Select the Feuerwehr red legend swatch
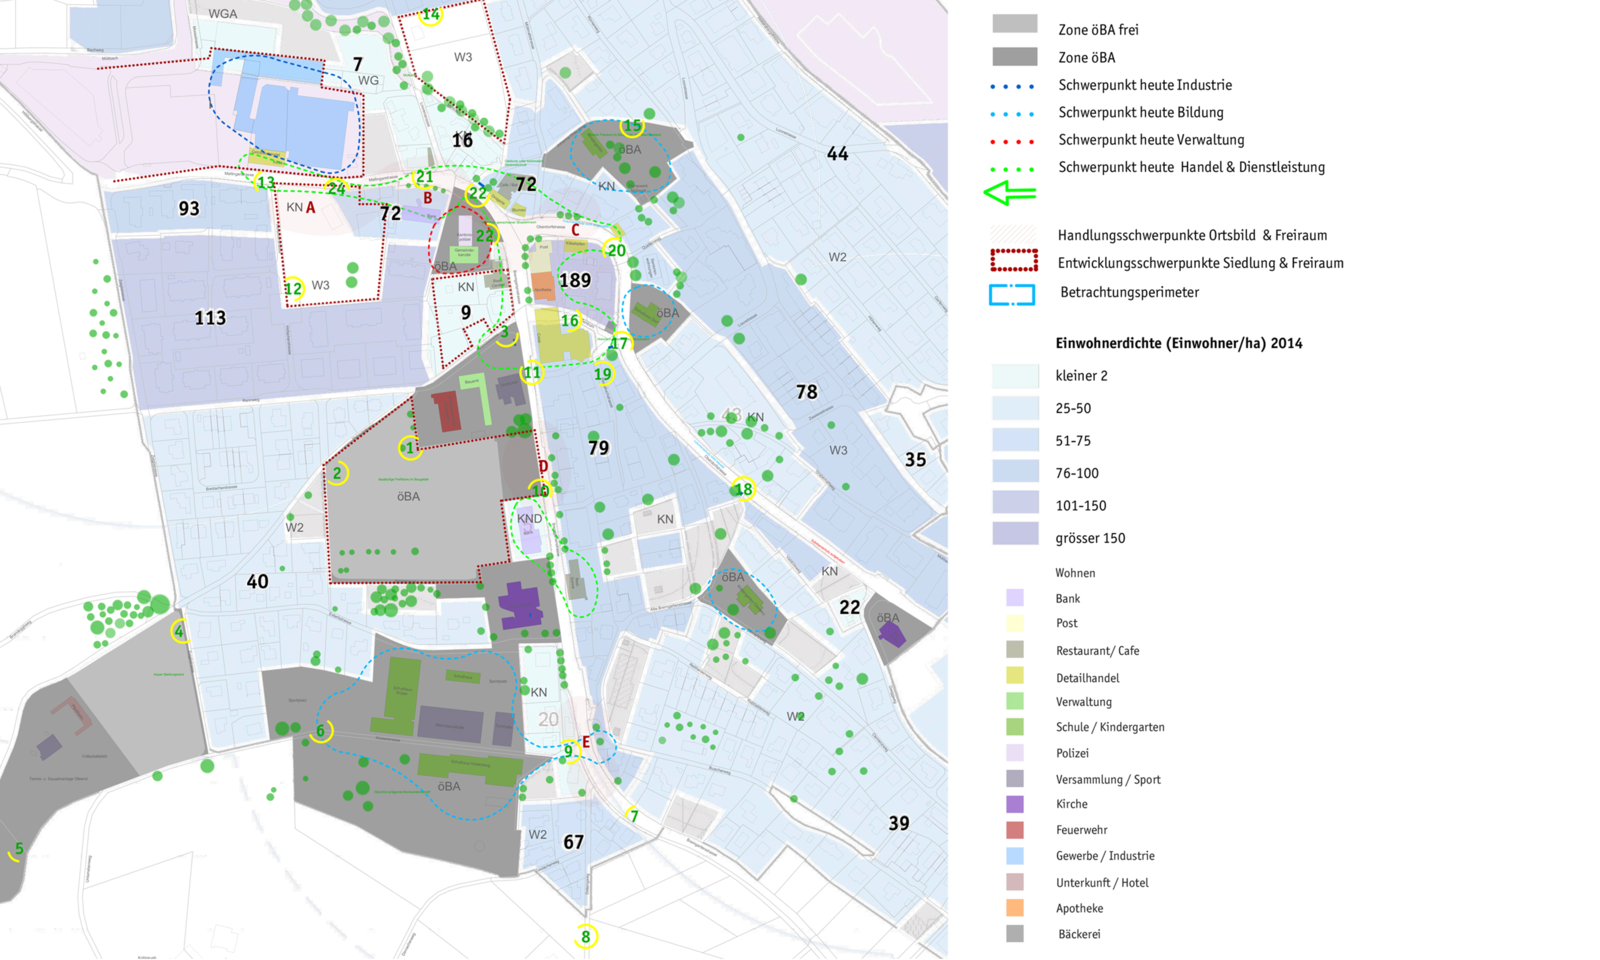Screen dimensions: 1600x960 (1015, 830)
